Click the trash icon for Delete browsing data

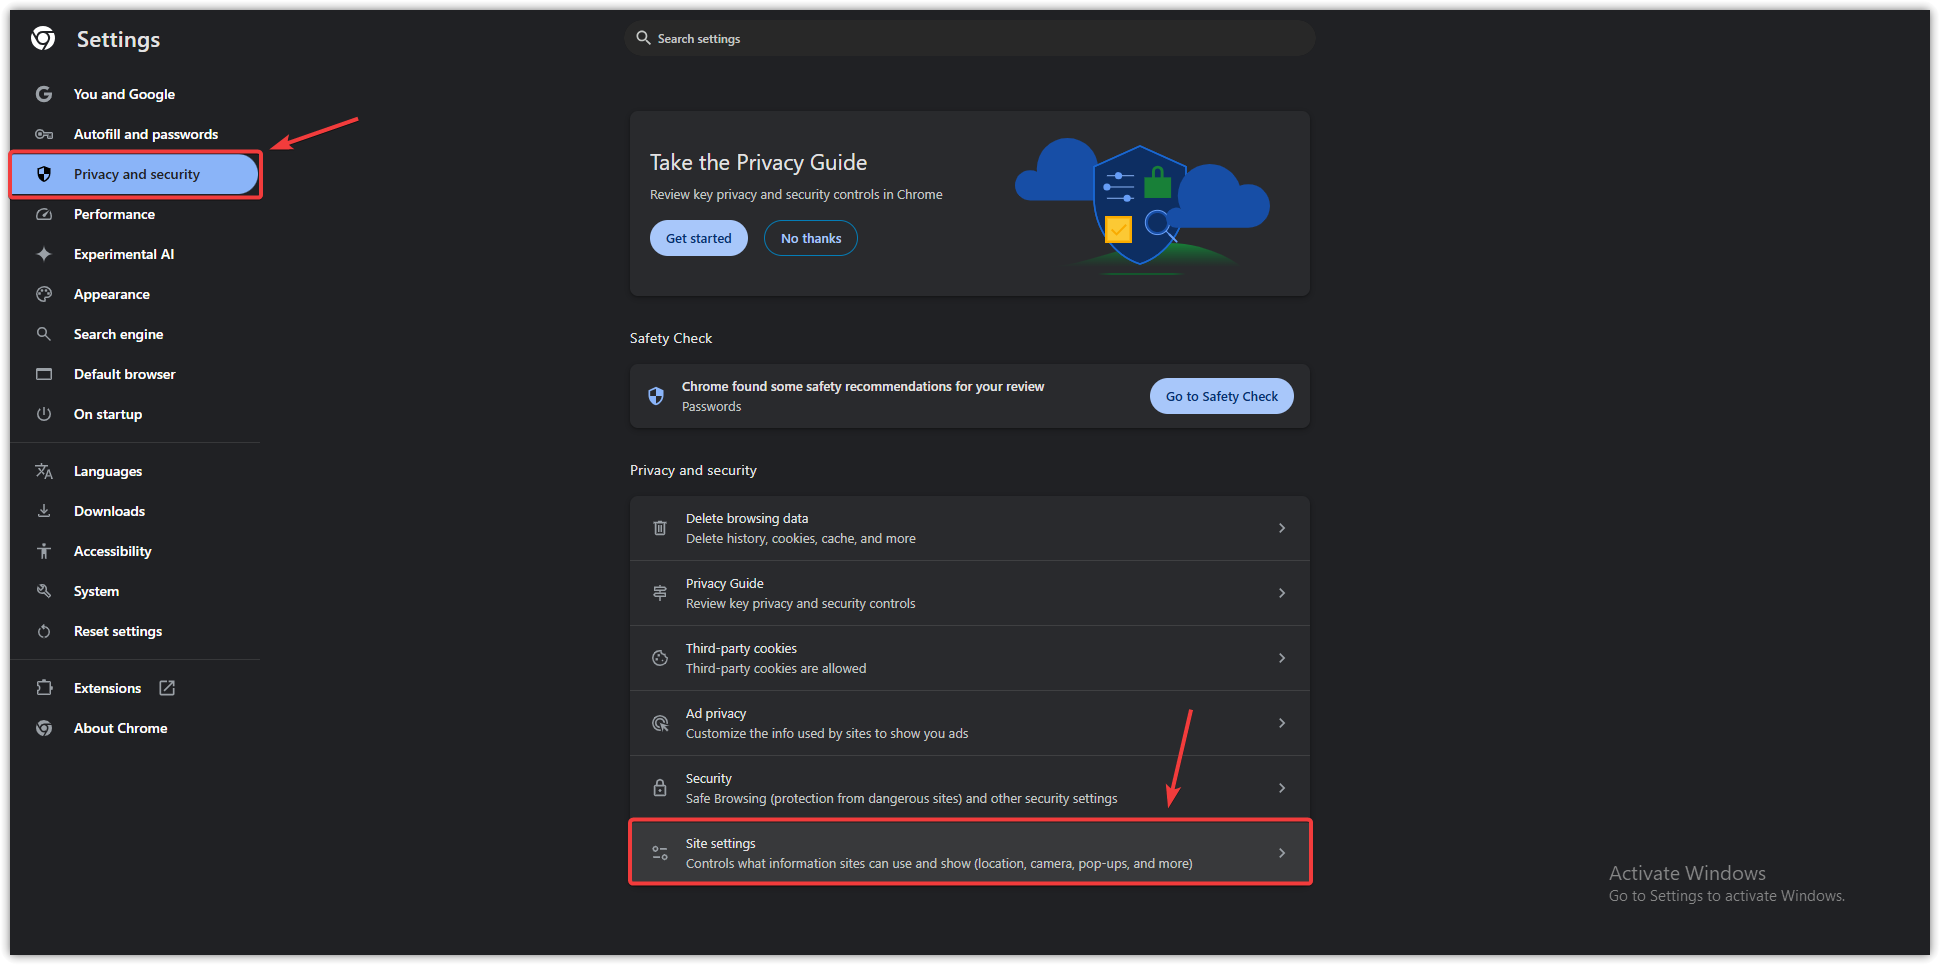pyautogui.click(x=660, y=528)
